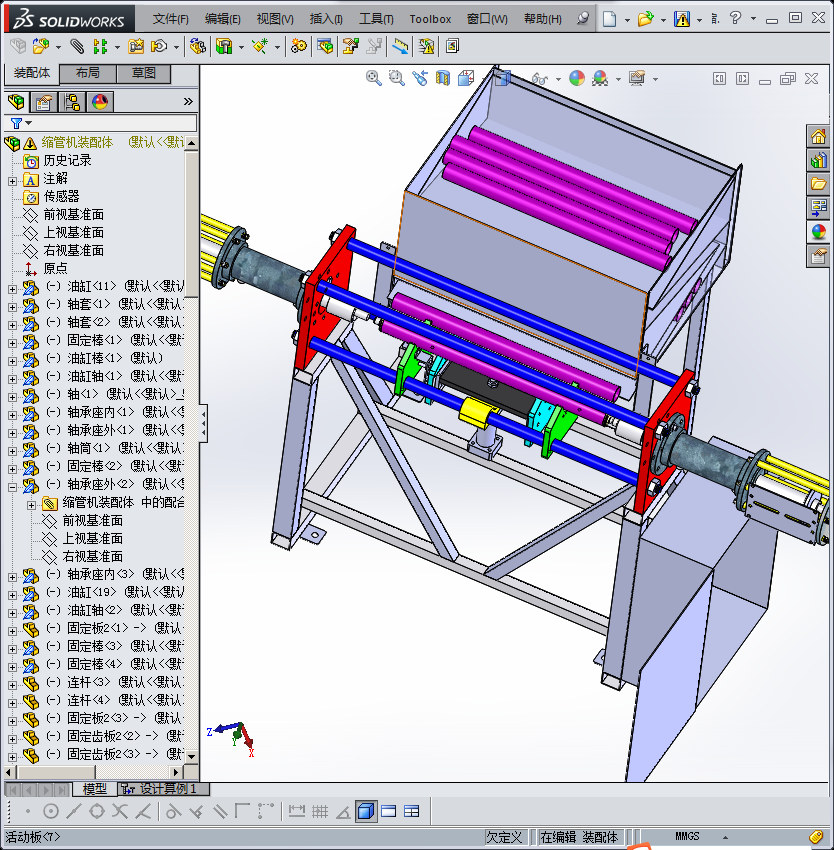Open the unit system MMGS arrow in status bar

tap(725, 838)
